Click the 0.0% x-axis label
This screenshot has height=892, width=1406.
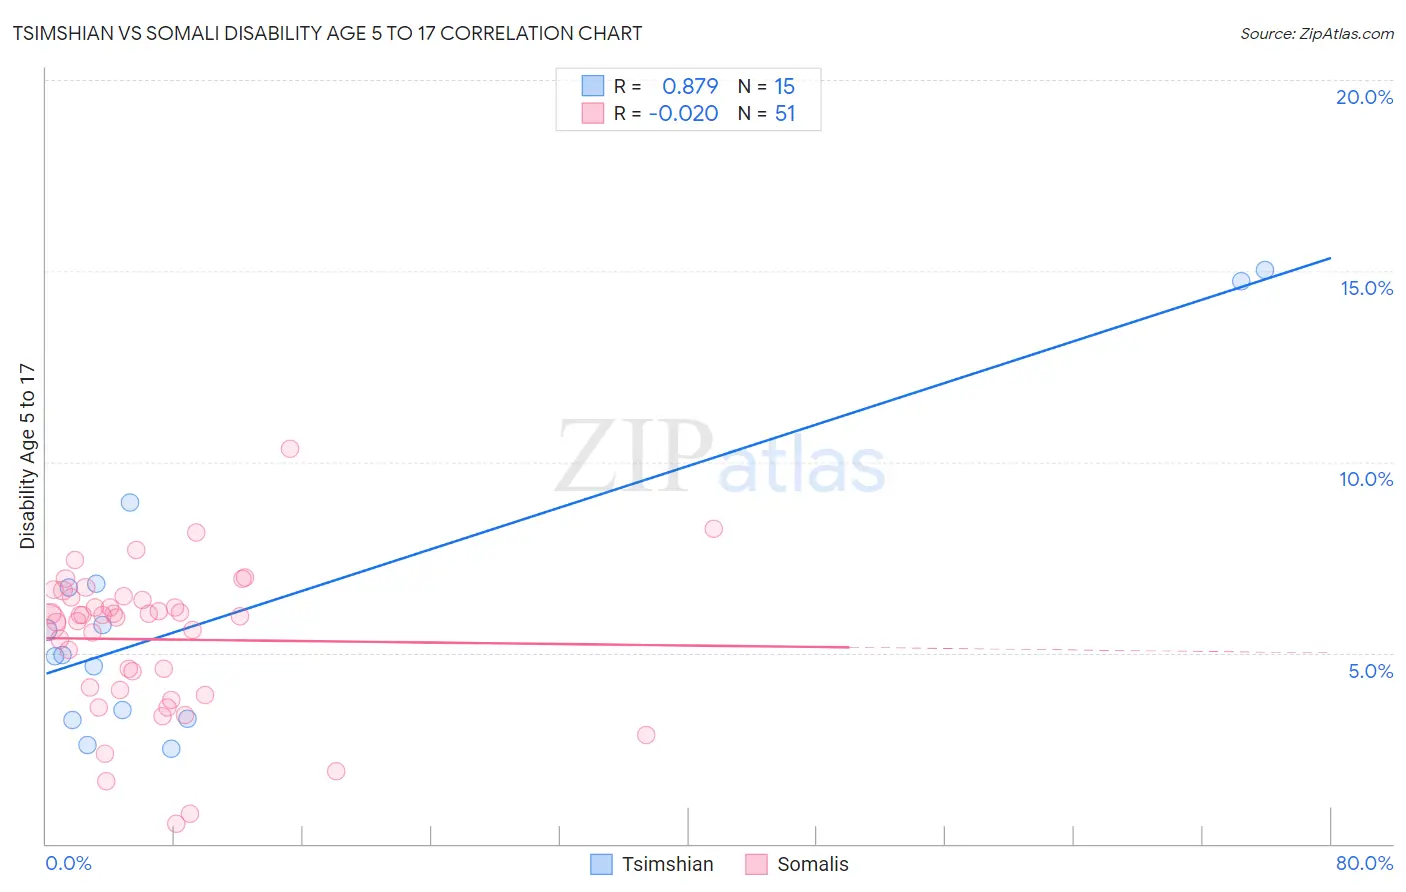coord(68,864)
